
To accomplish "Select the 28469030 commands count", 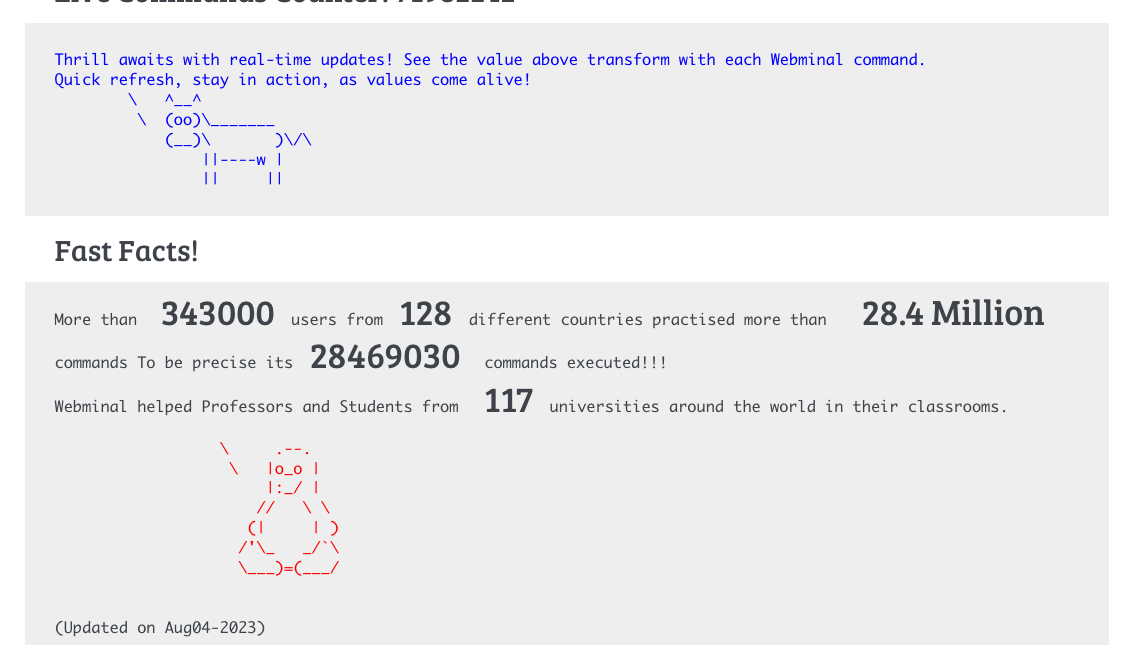I will 385,357.
